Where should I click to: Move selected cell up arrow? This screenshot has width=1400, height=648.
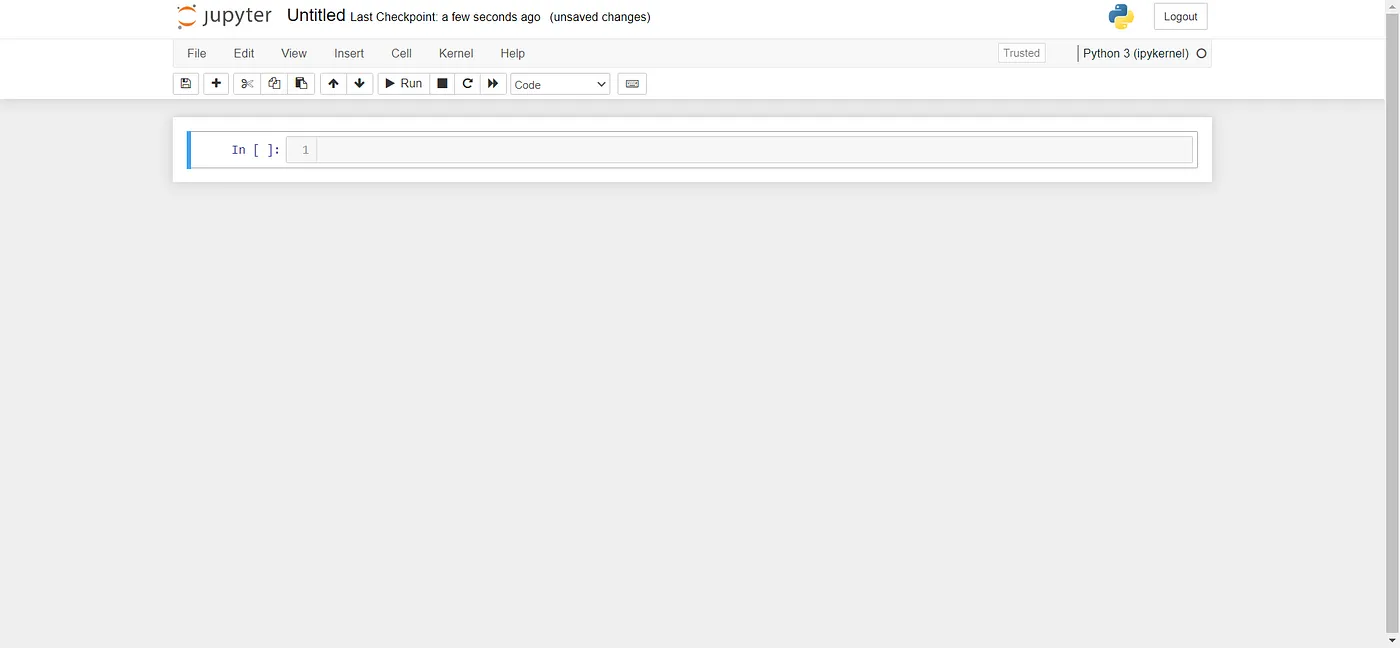click(x=333, y=84)
